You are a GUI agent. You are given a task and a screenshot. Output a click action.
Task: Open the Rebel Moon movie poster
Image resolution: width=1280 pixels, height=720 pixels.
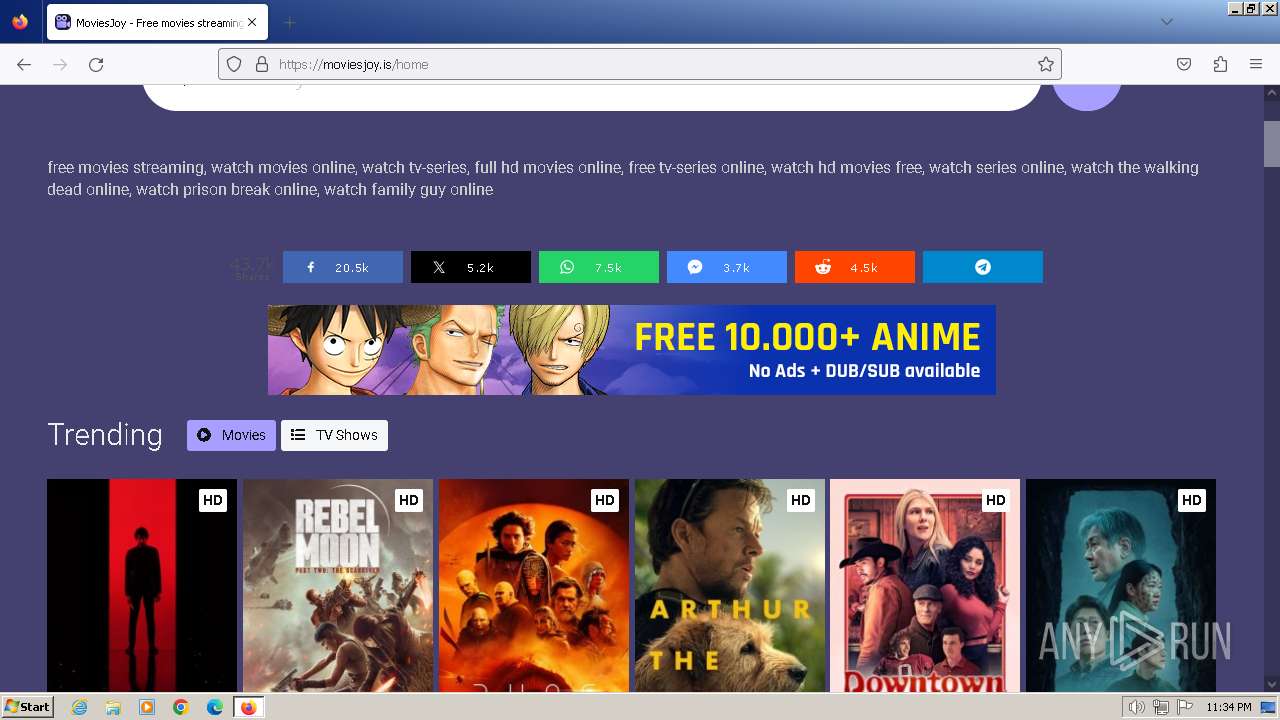pyautogui.click(x=338, y=585)
